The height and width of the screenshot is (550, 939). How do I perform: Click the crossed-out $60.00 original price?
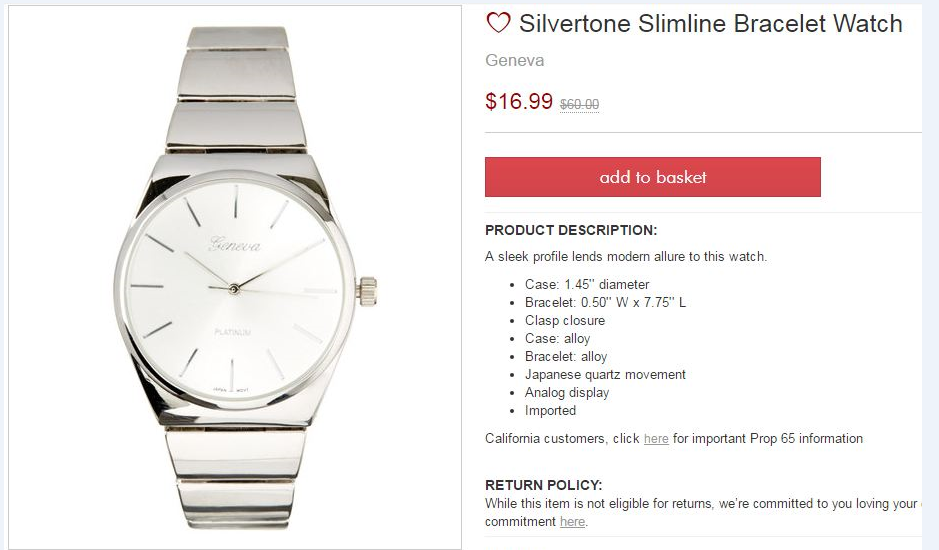[580, 104]
